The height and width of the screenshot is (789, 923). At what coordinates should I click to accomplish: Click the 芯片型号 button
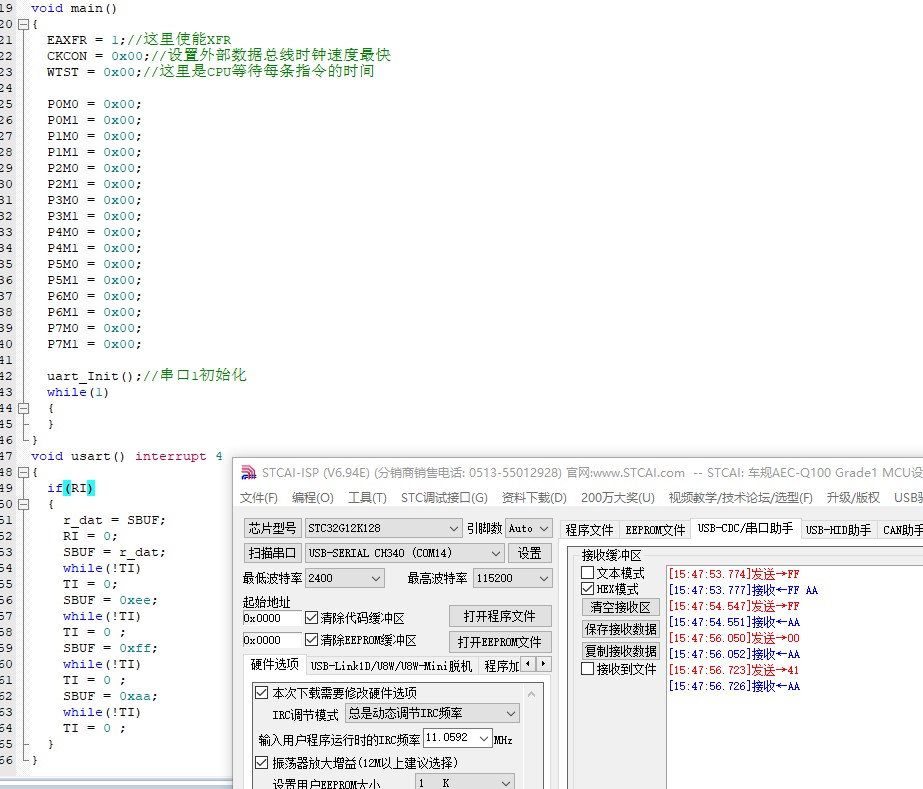pyautogui.click(x=272, y=528)
